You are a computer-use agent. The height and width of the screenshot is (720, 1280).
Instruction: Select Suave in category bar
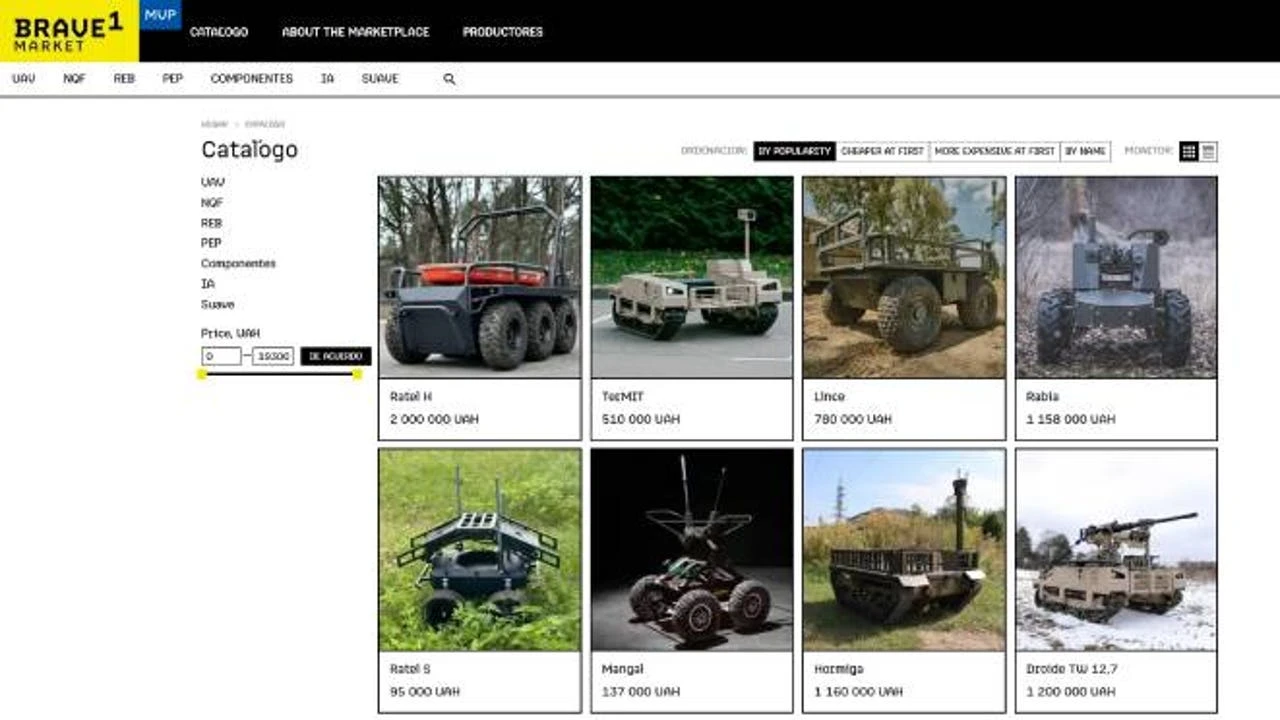coord(380,79)
